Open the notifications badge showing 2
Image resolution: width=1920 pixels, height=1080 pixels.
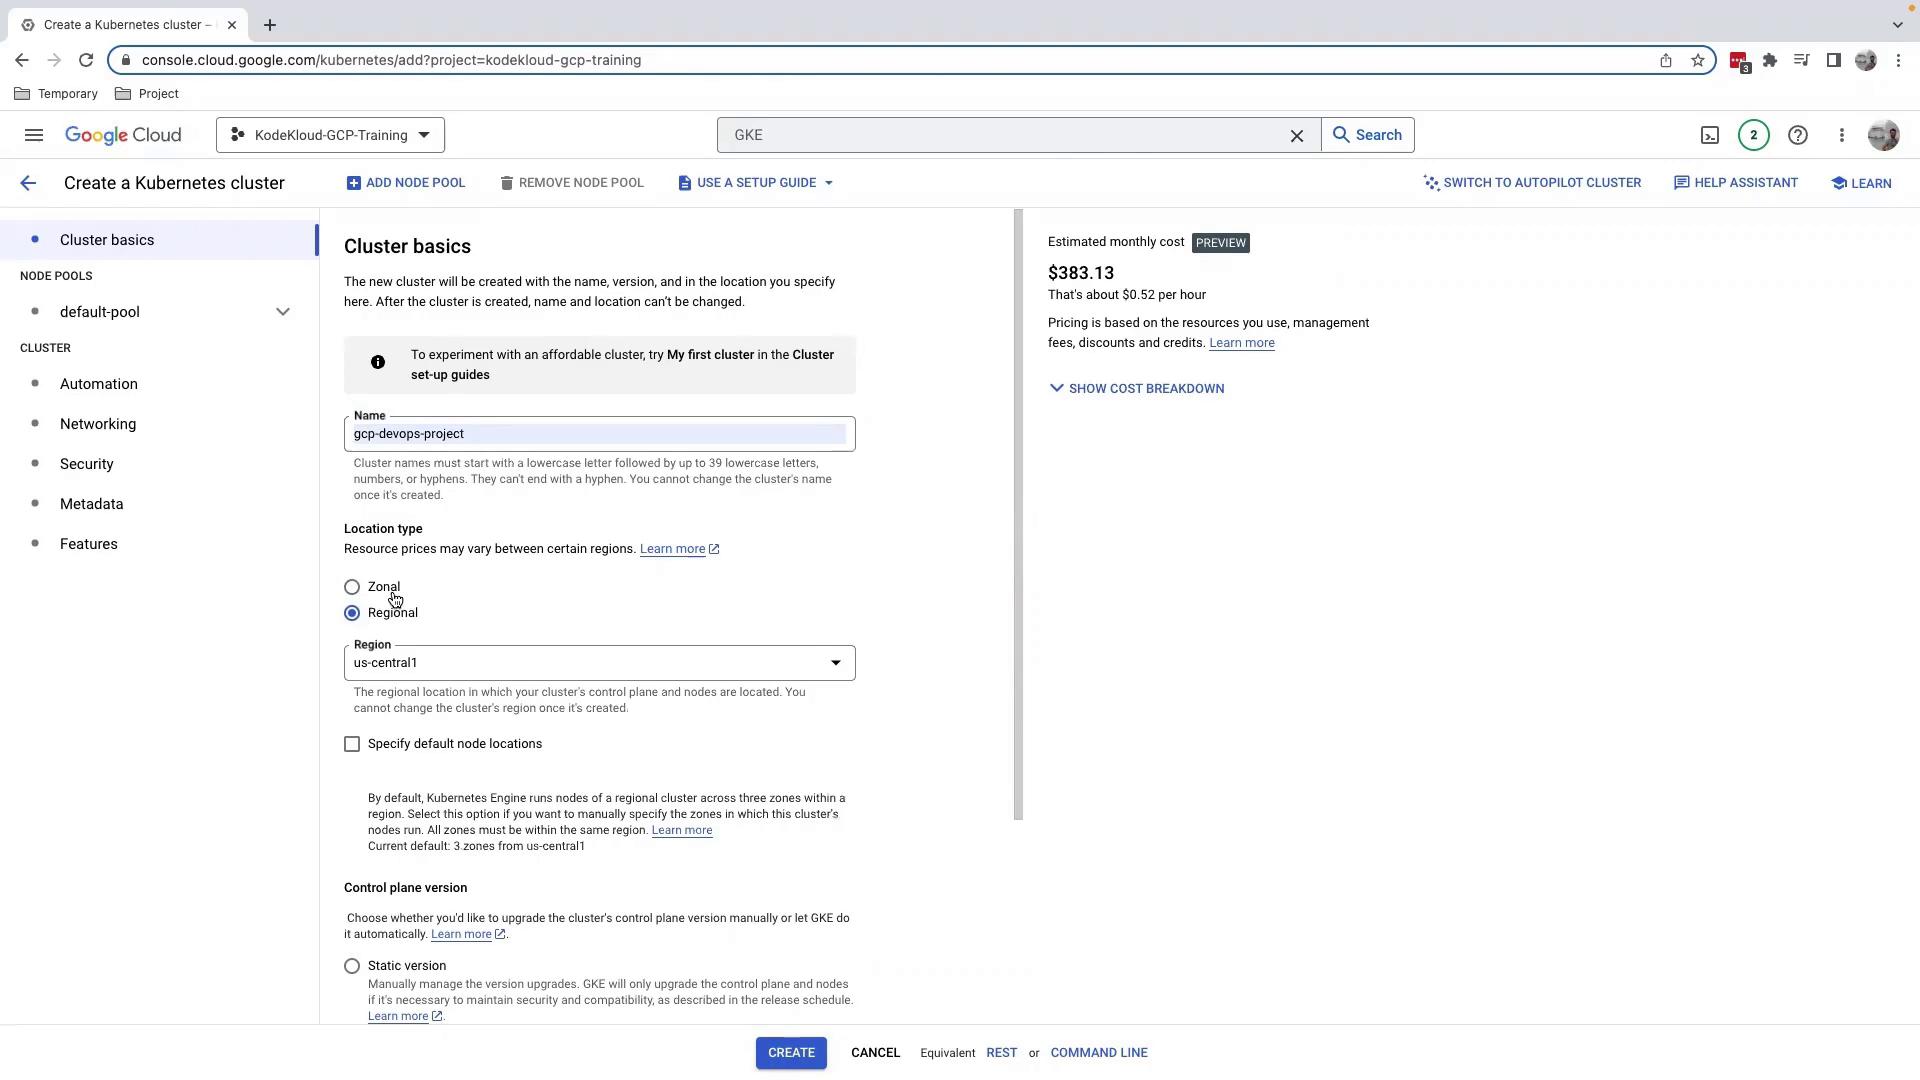(1753, 135)
